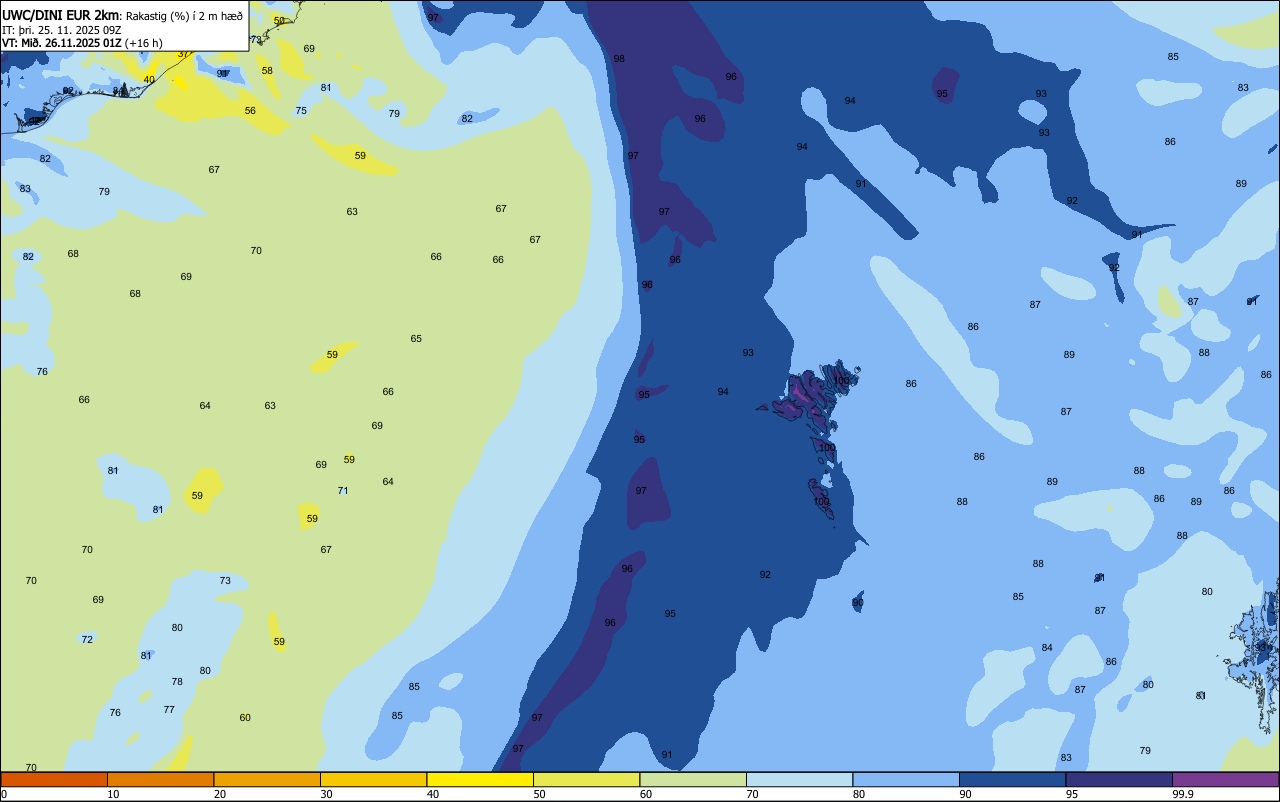Click the map value '65'
1280x802 pixels.
(x=416, y=339)
